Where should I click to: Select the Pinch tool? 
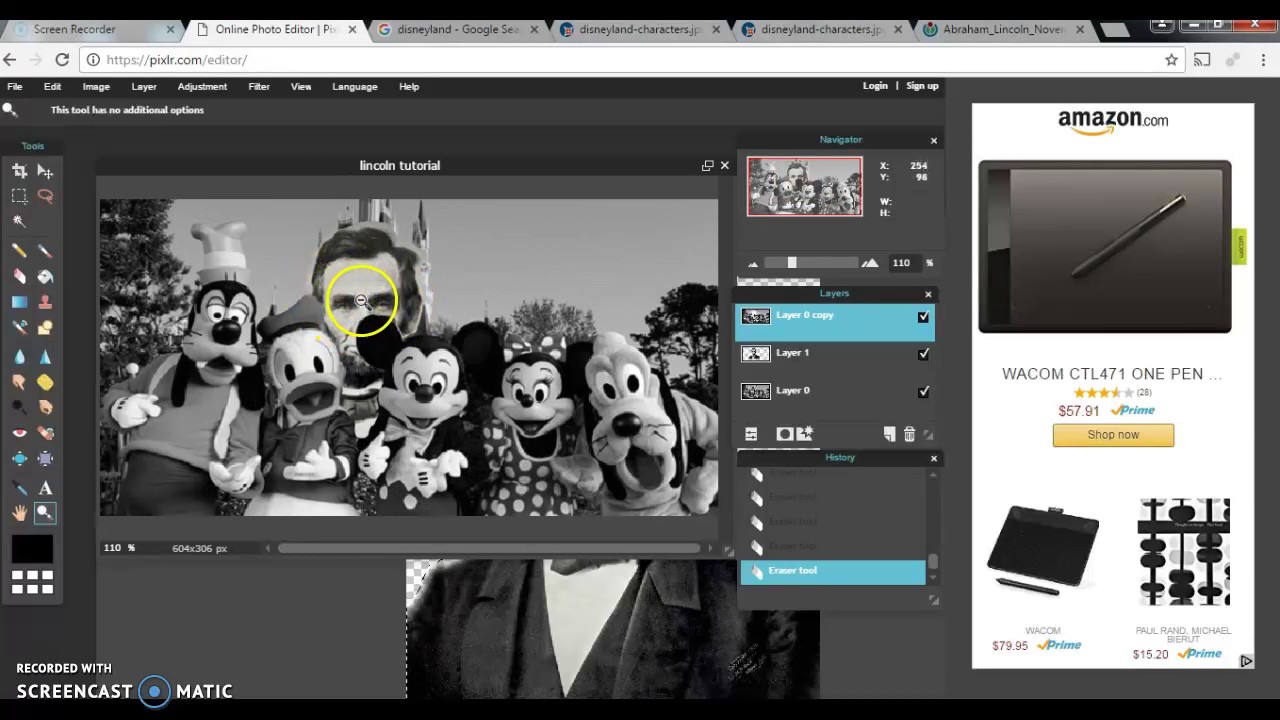45,459
